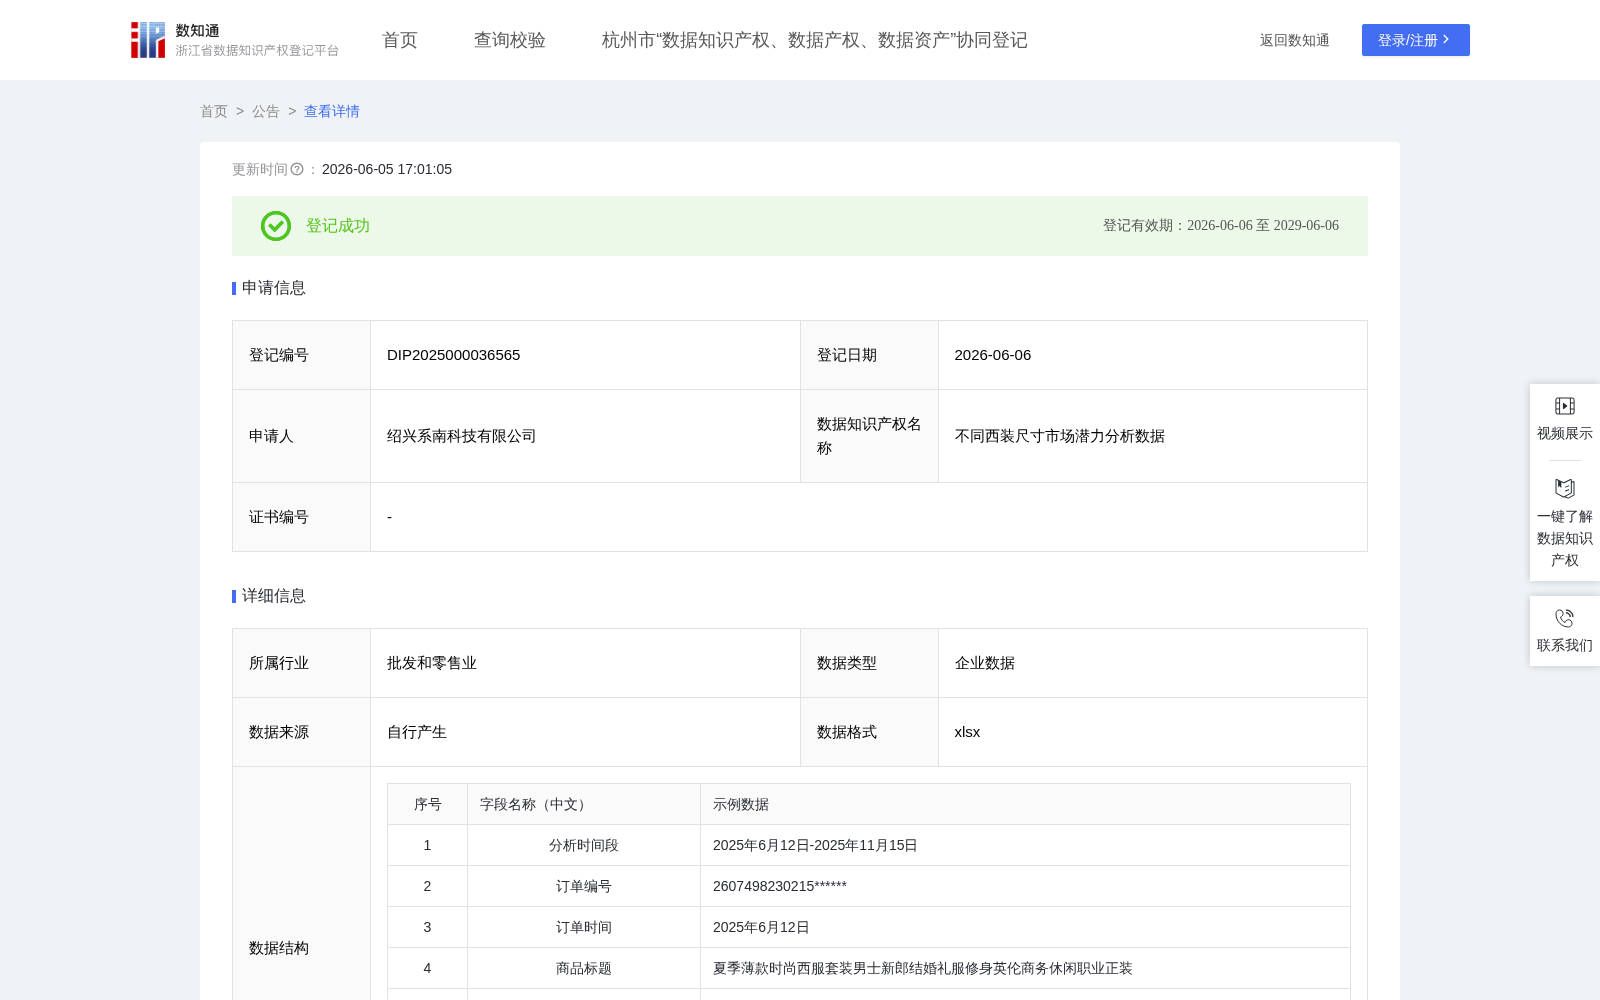Click the 证书编号 label cell
1600x1000 pixels.
pyautogui.click(x=301, y=517)
